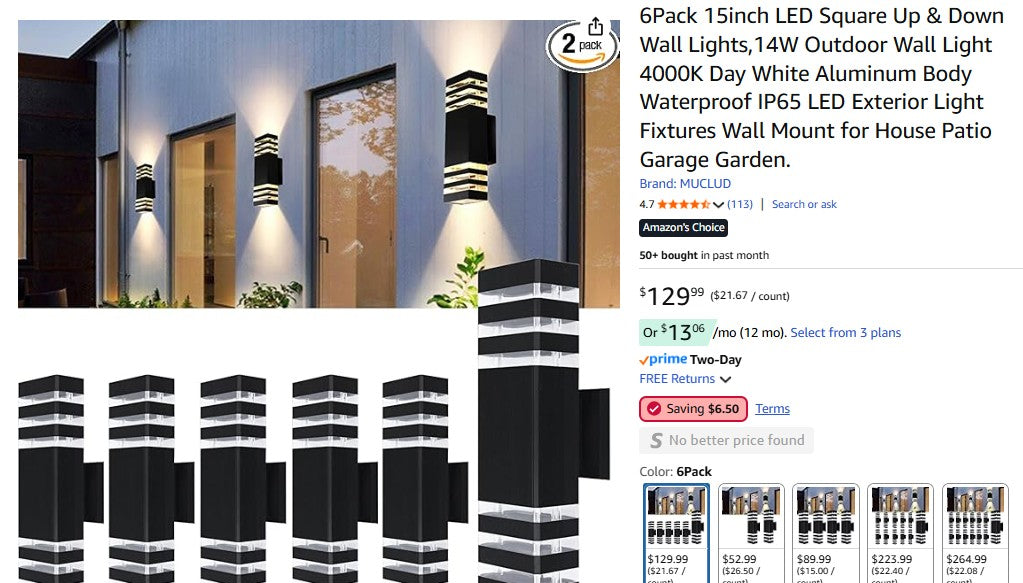This screenshot has width=1023, height=583.
Task: Open the Brand: MUCLUD link
Action: click(685, 184)
